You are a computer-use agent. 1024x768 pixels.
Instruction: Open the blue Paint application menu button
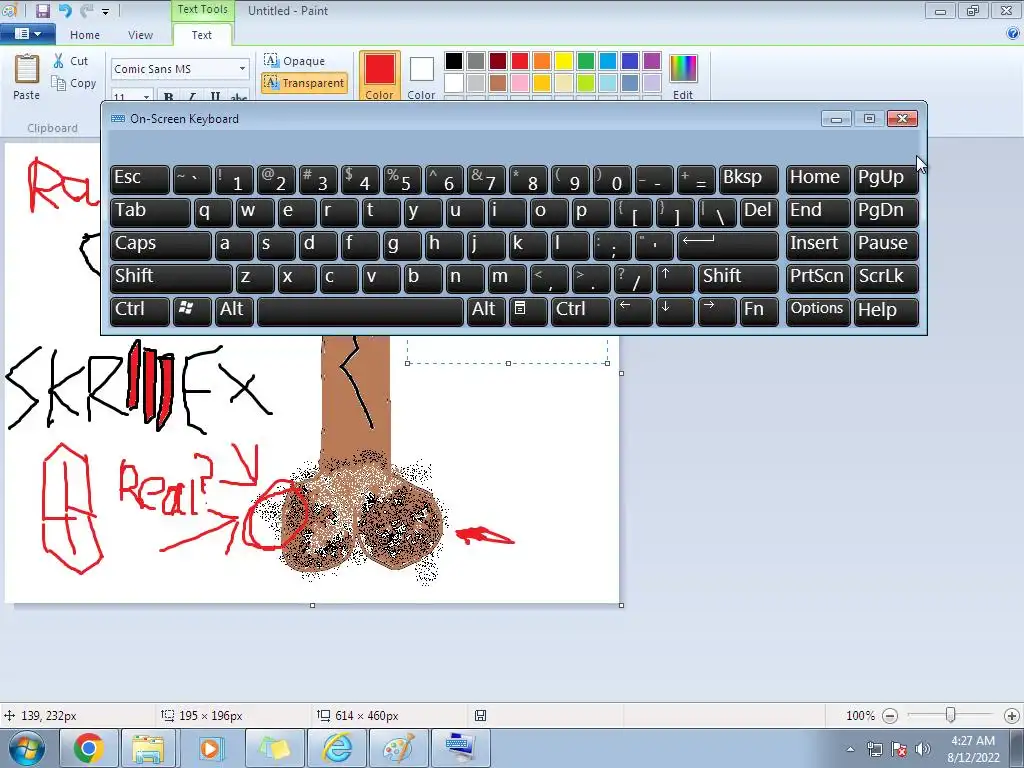point(27,34)
